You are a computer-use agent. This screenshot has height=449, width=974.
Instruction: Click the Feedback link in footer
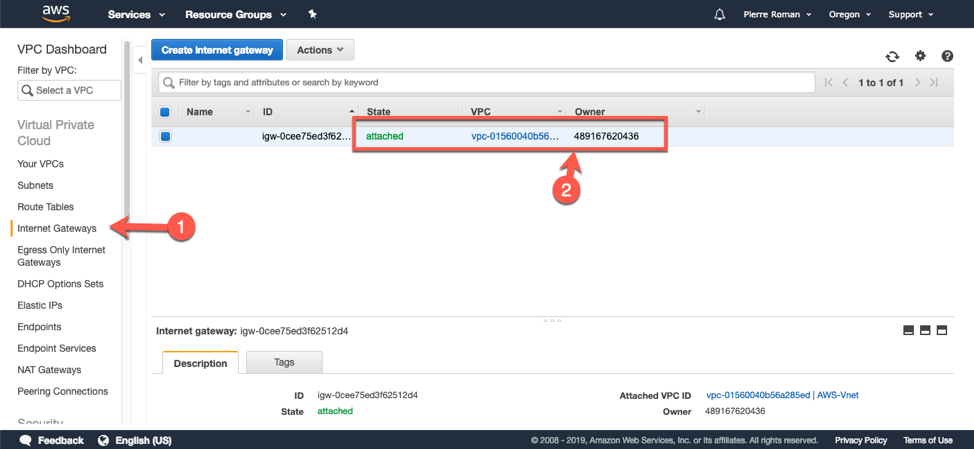coord(61,440)
